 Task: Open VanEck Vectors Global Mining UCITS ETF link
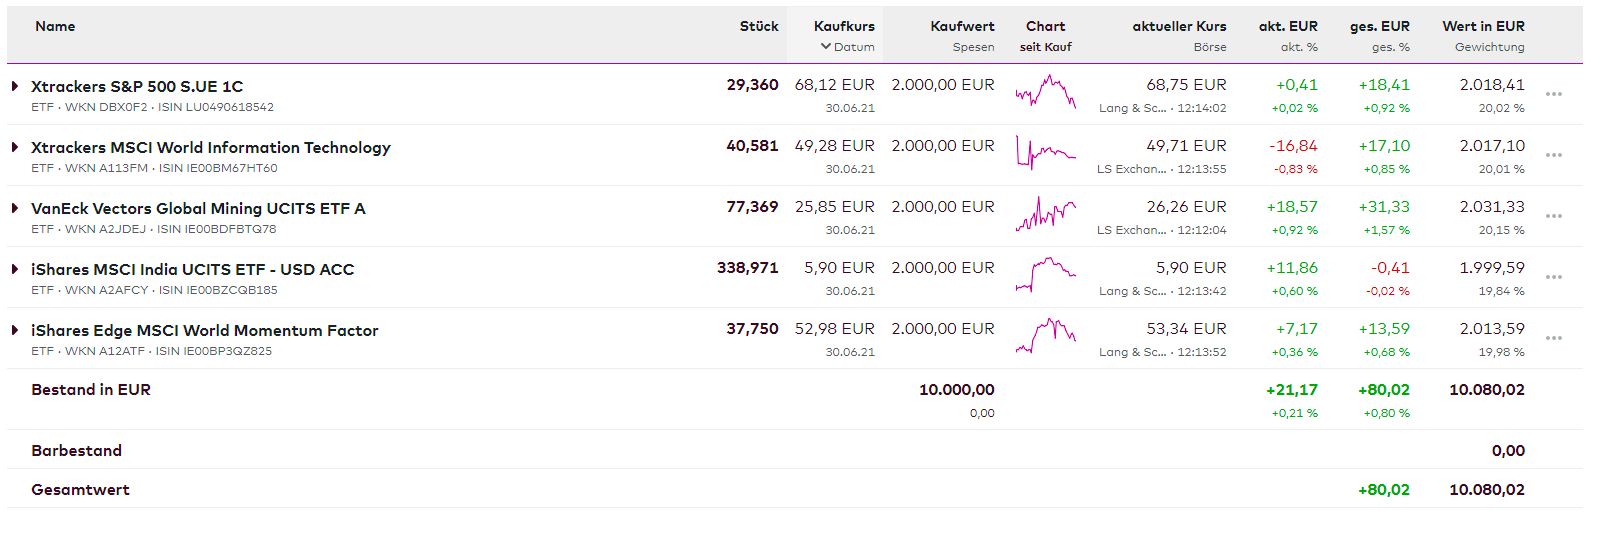[198, 208]
